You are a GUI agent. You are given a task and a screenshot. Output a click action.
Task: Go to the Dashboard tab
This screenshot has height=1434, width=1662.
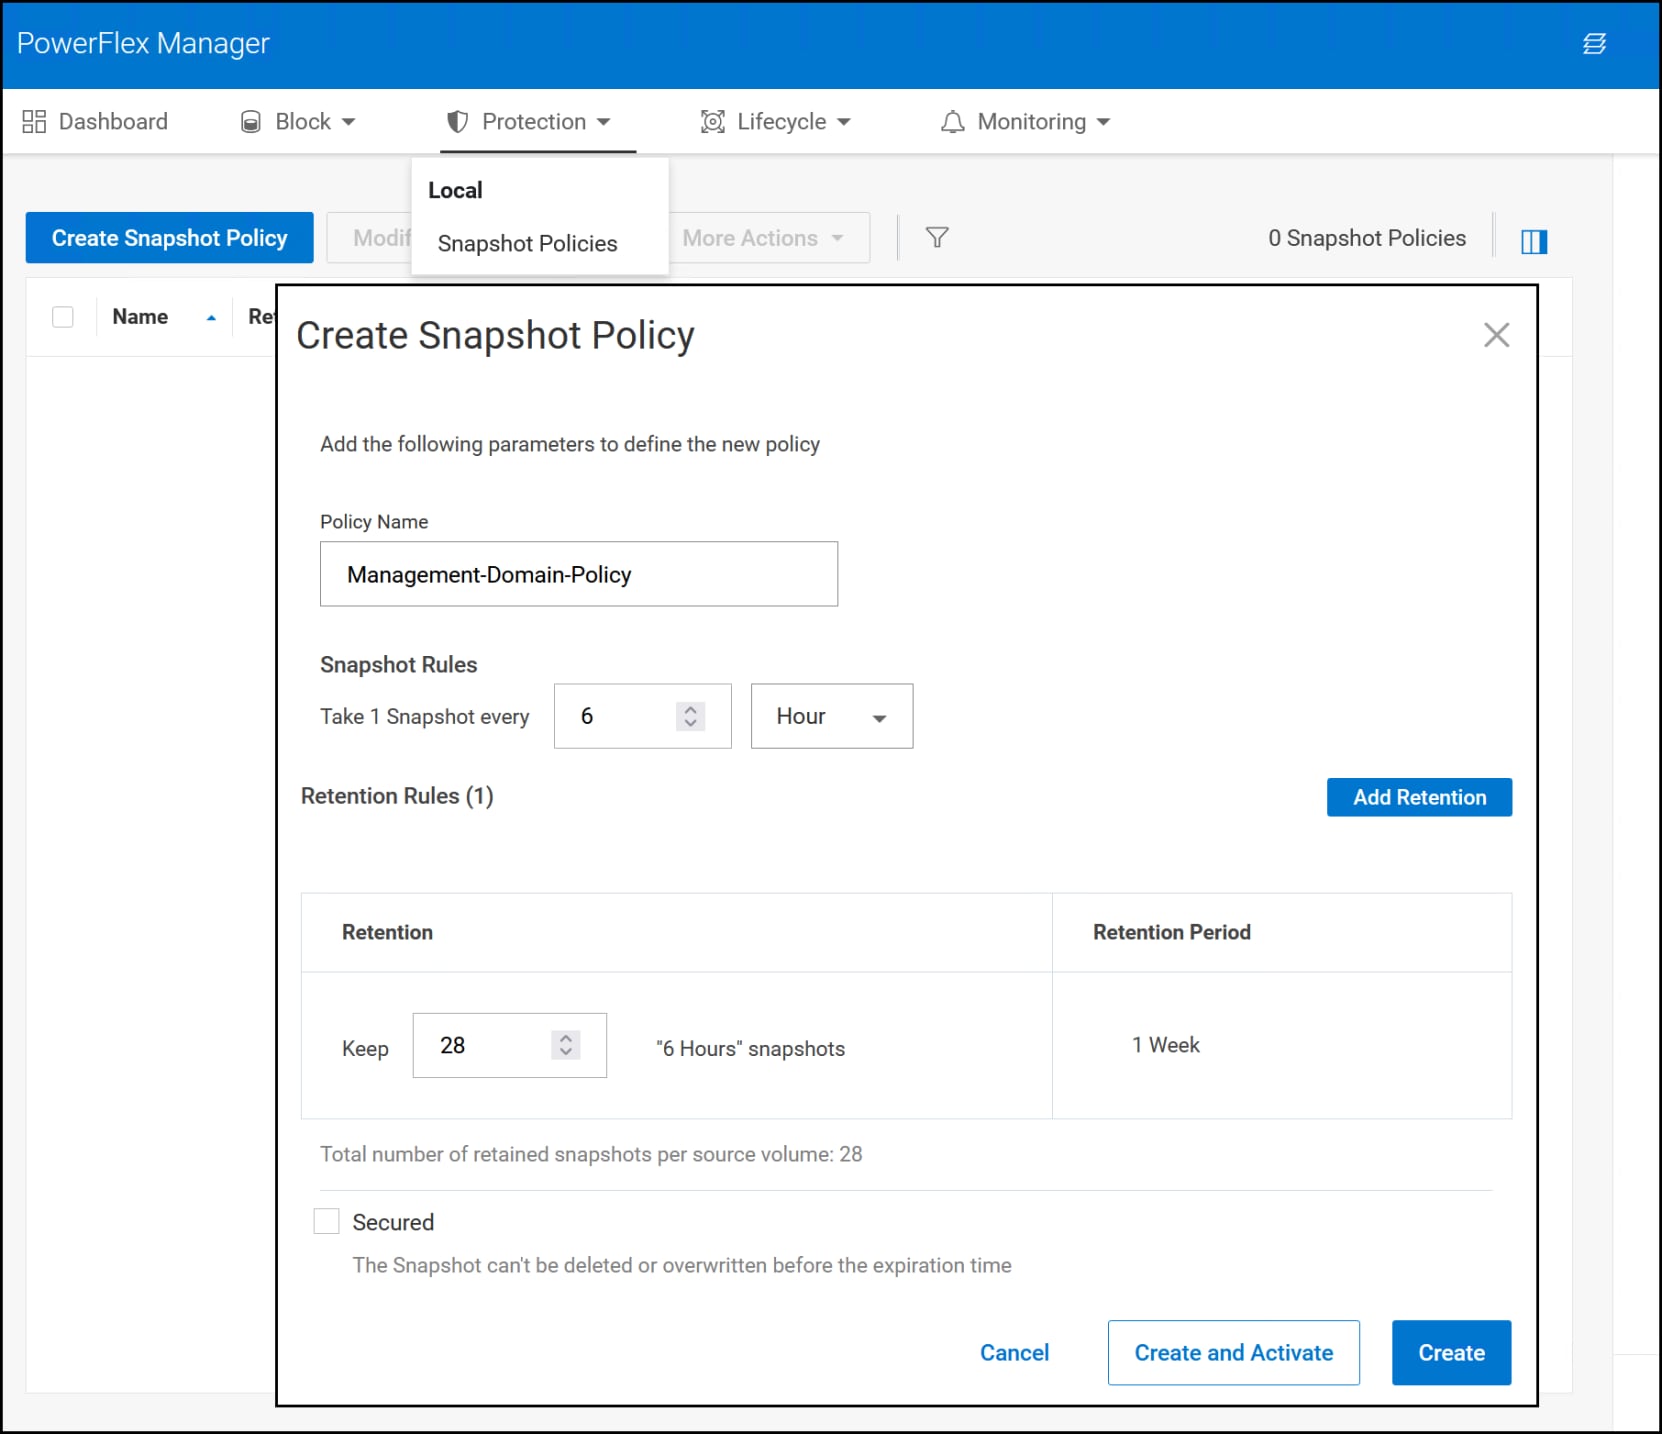[96, 122]
